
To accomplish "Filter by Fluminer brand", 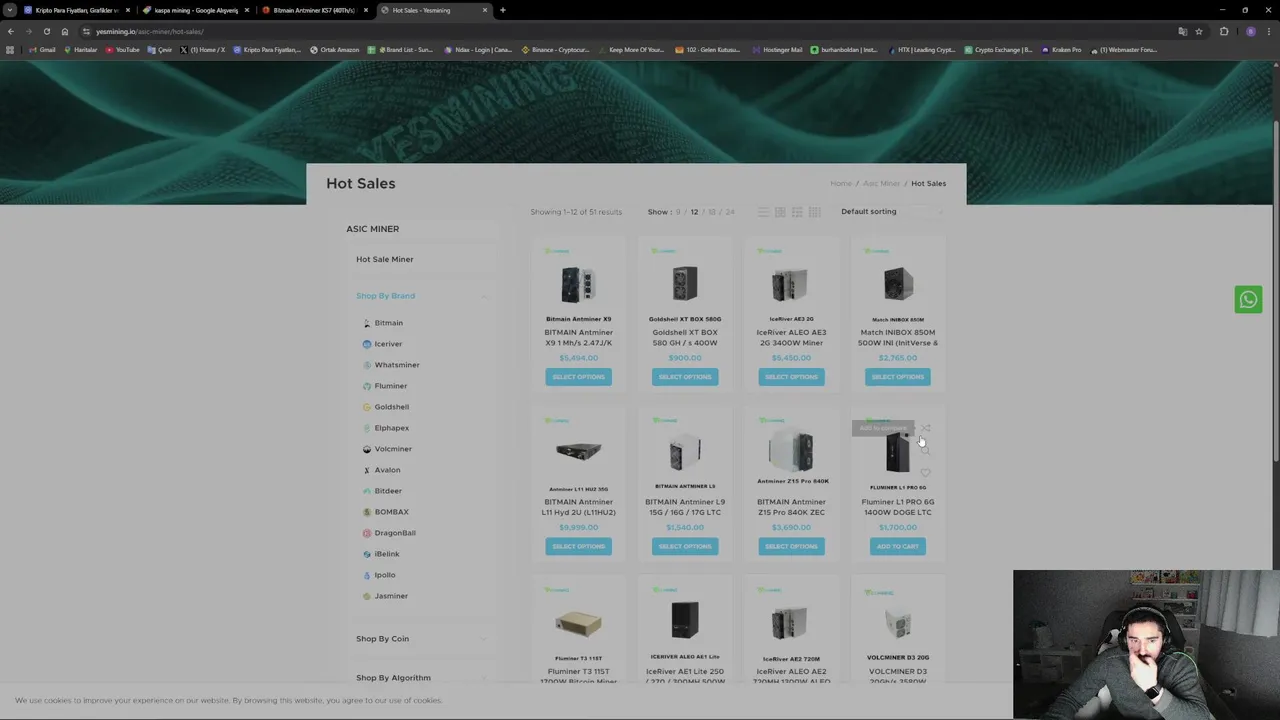I will click(391, 386).
